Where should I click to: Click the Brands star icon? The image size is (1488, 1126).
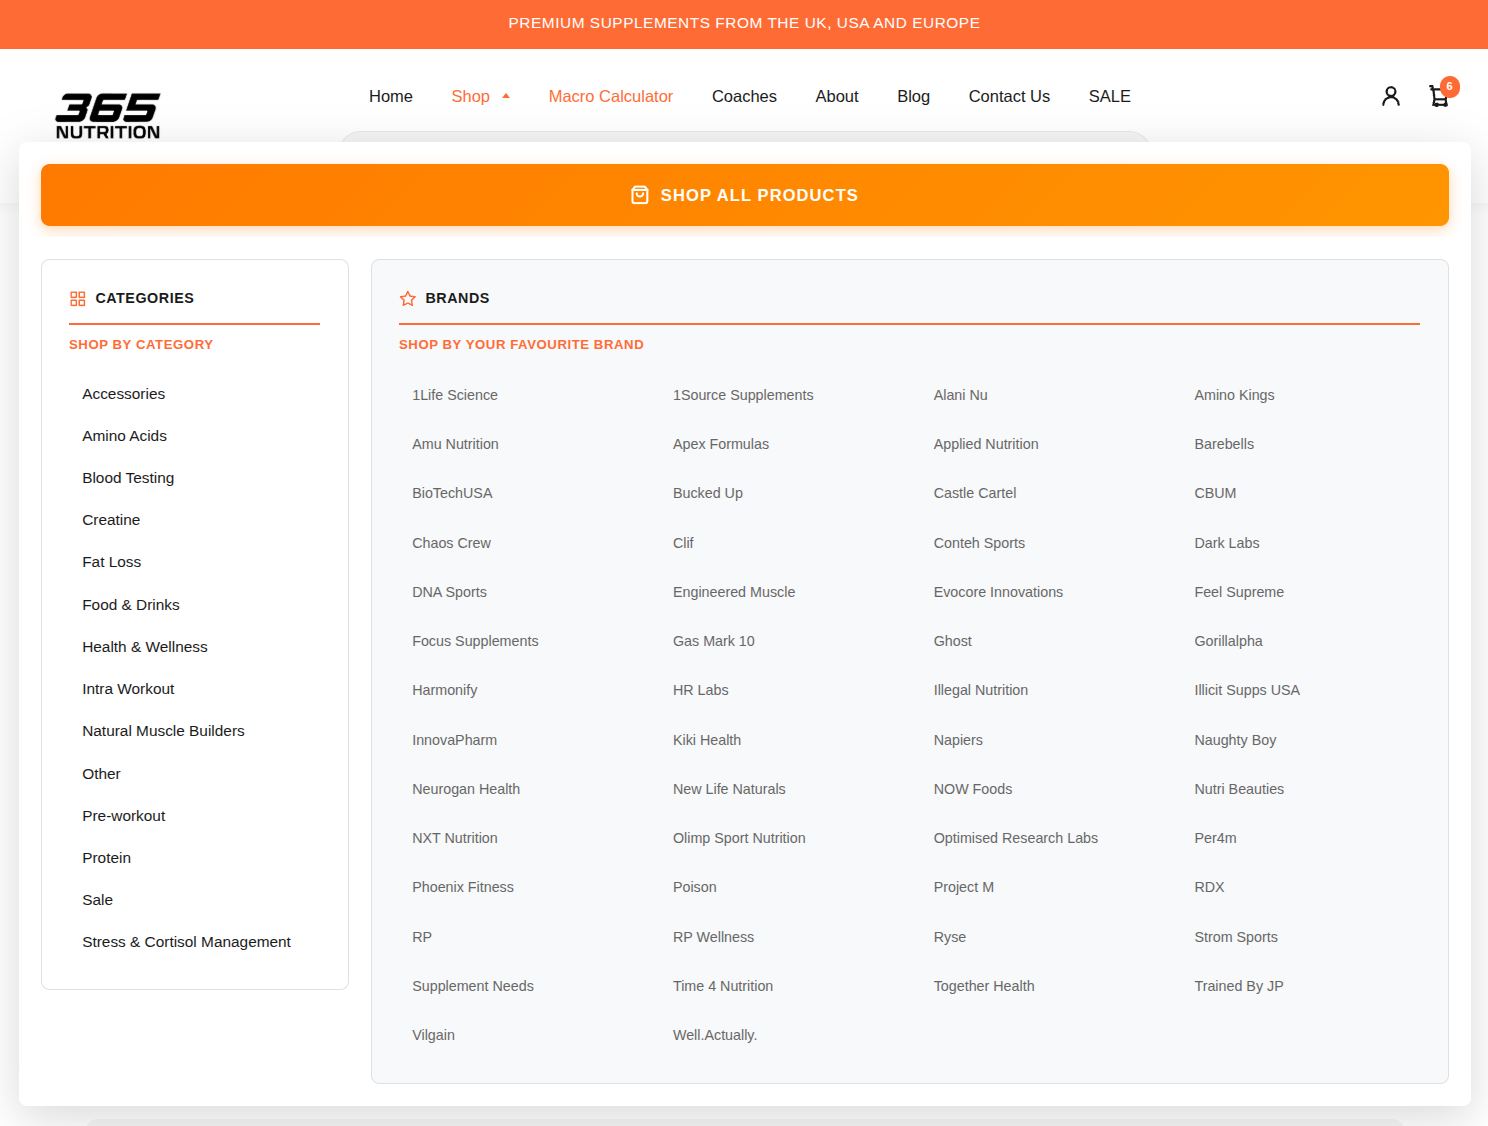[x=408, y=299]
